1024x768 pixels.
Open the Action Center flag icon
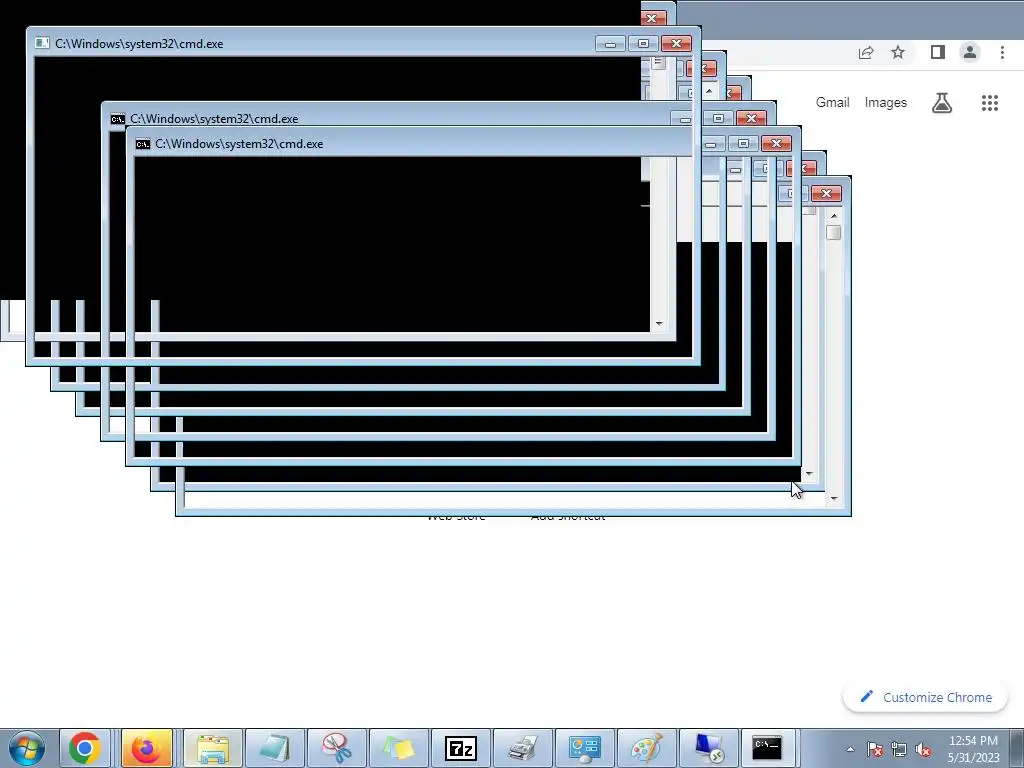[x=875, y=749]
